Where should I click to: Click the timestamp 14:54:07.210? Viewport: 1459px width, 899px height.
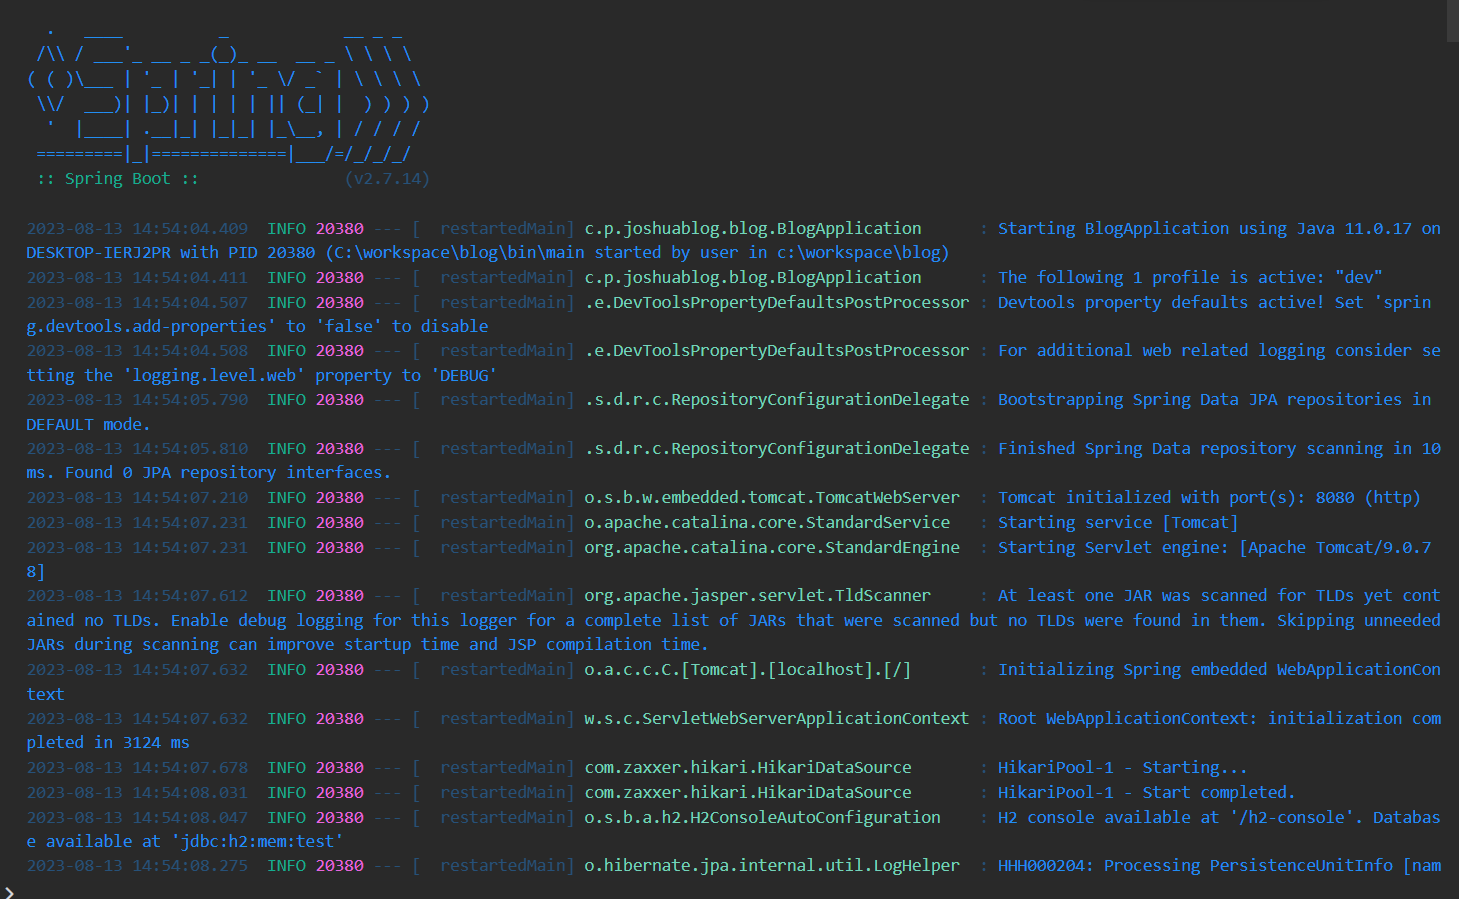click(x=190, y=498)
